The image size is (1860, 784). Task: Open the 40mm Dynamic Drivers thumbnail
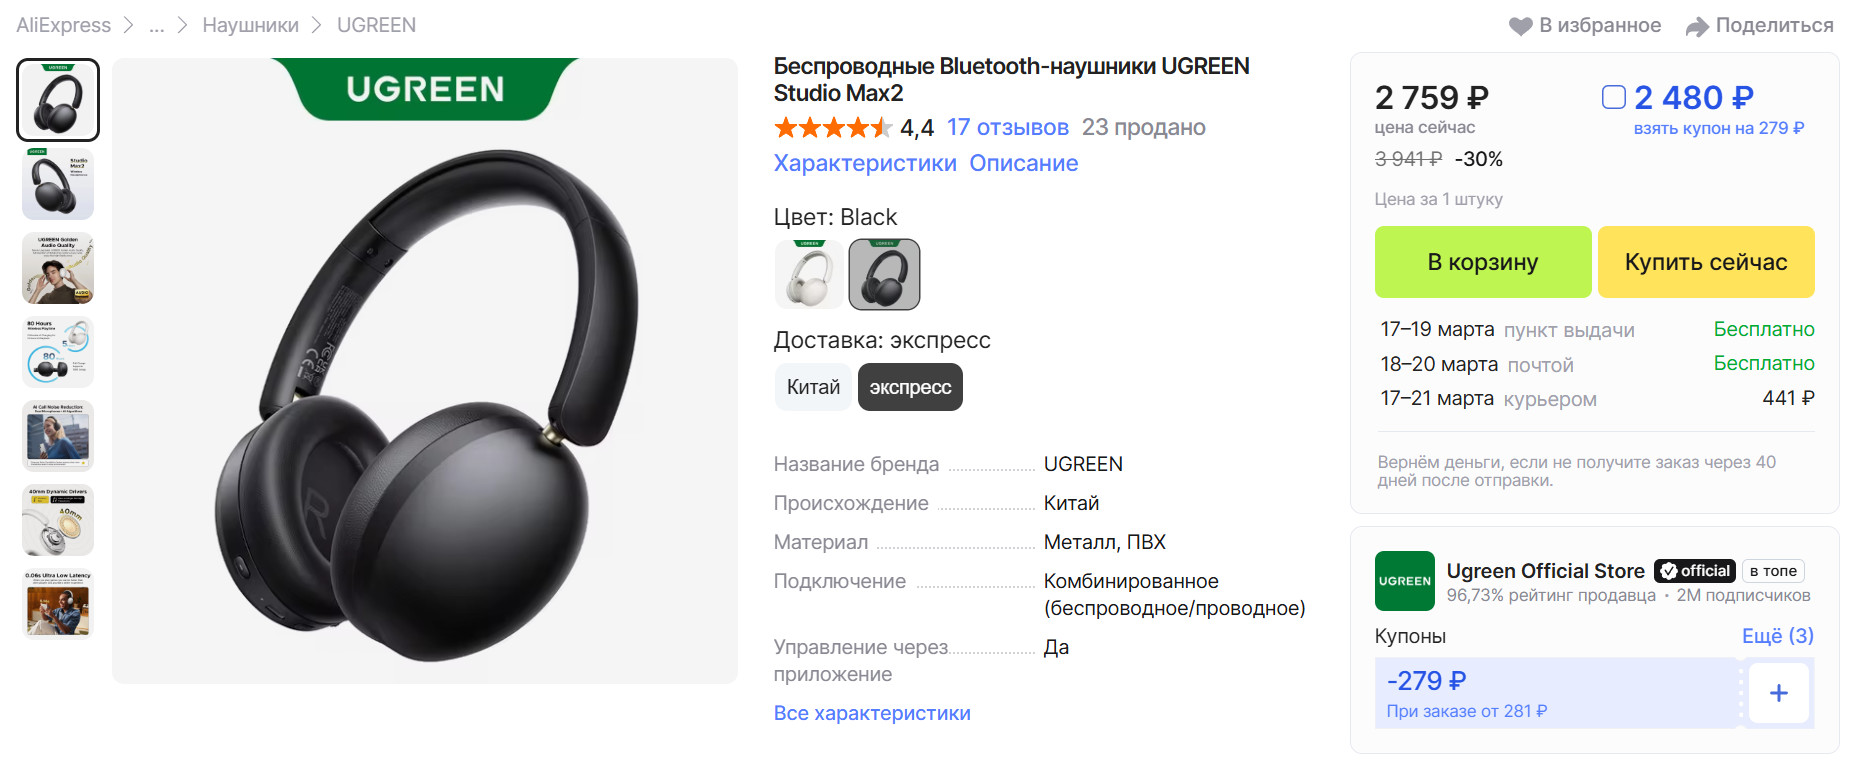(x=58, y=520)
